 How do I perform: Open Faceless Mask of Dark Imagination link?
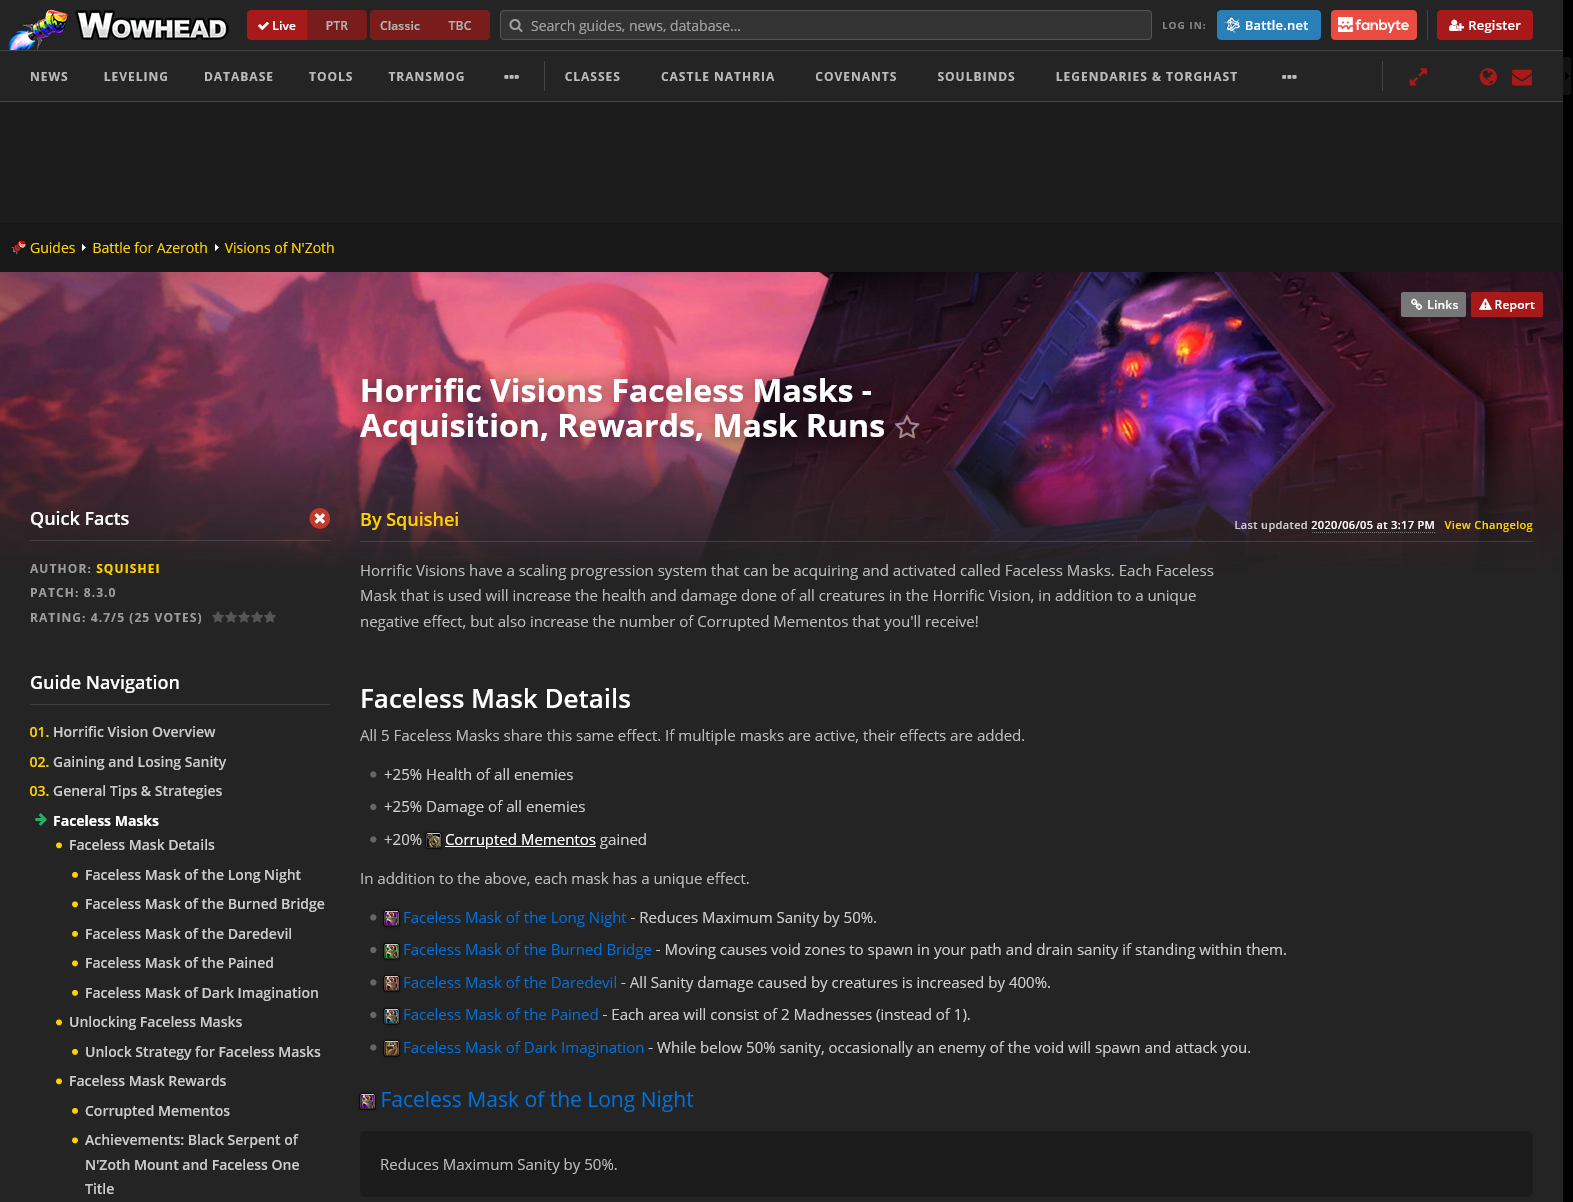[523, 1048]
